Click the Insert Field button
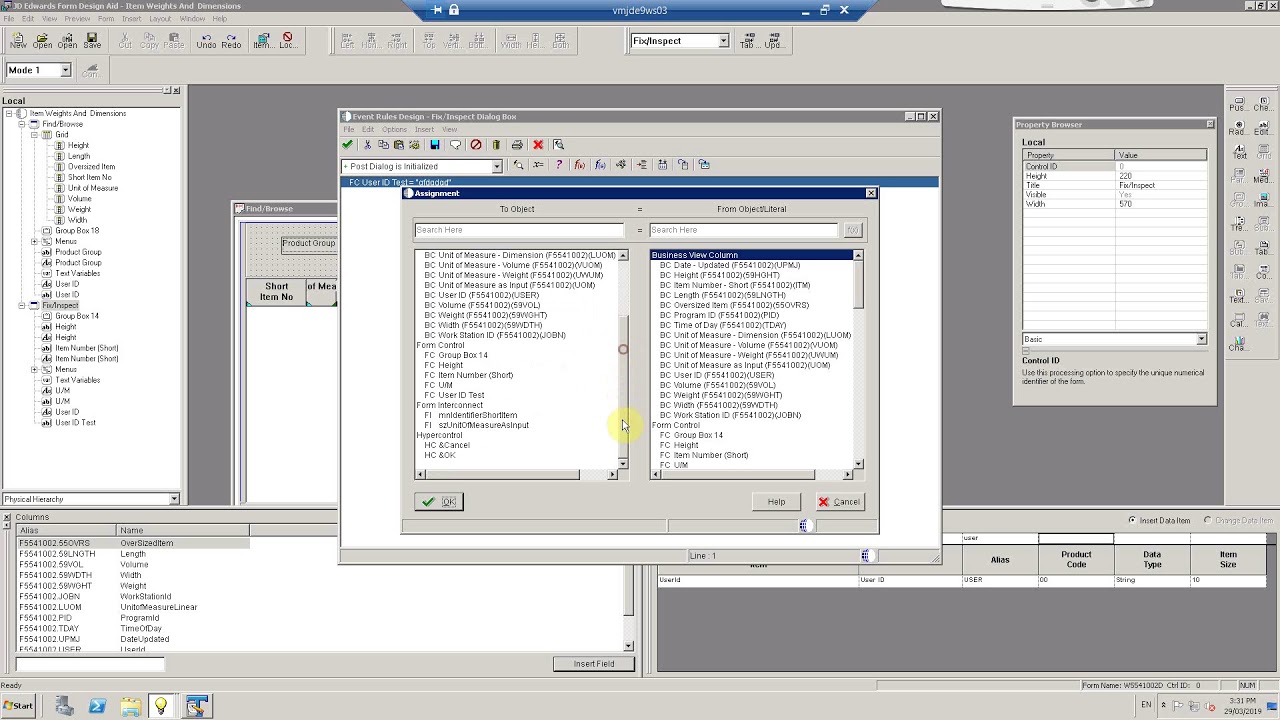The width and height of the screenshot is (1280, 720). [594, 664]
